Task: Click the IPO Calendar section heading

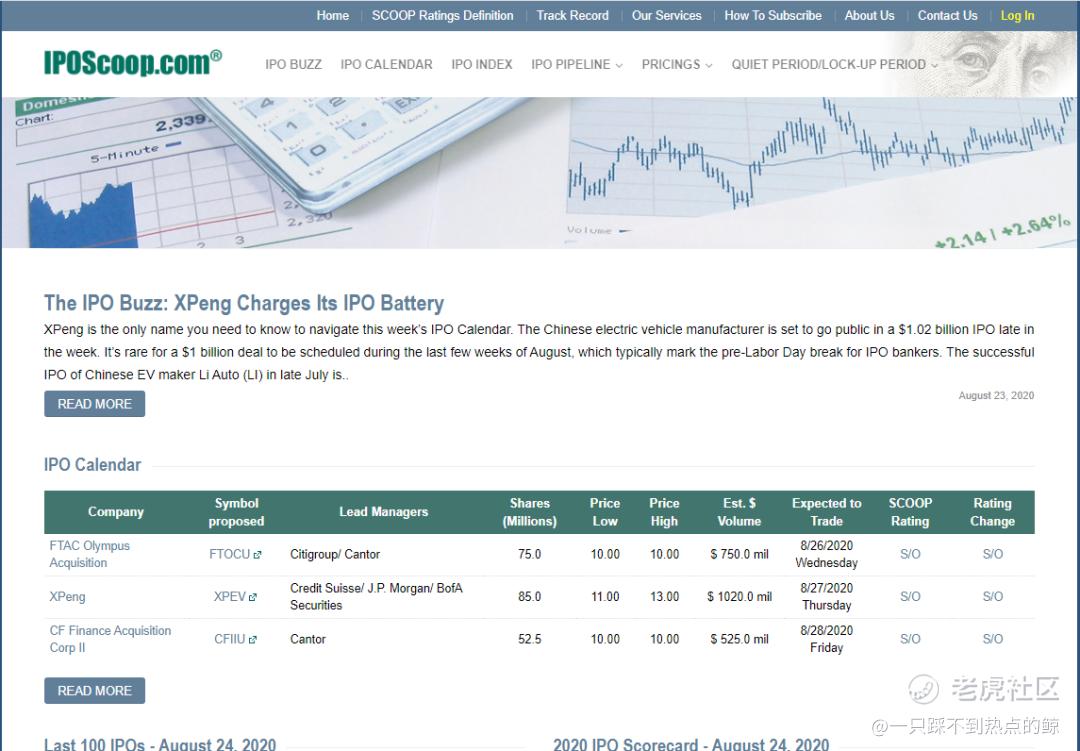Action: pos(92,465)
